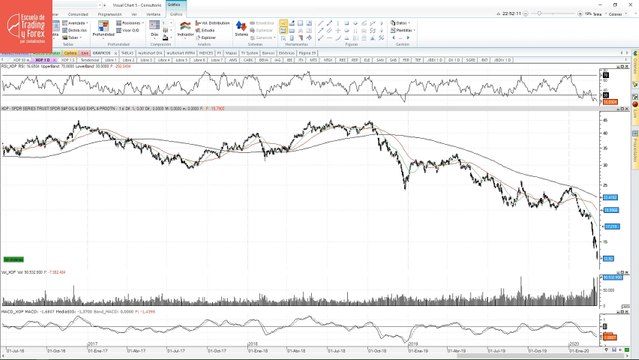This screenshot has height=360, width=639.
Task: Go to previous item in Gestión
Action: 394,38
